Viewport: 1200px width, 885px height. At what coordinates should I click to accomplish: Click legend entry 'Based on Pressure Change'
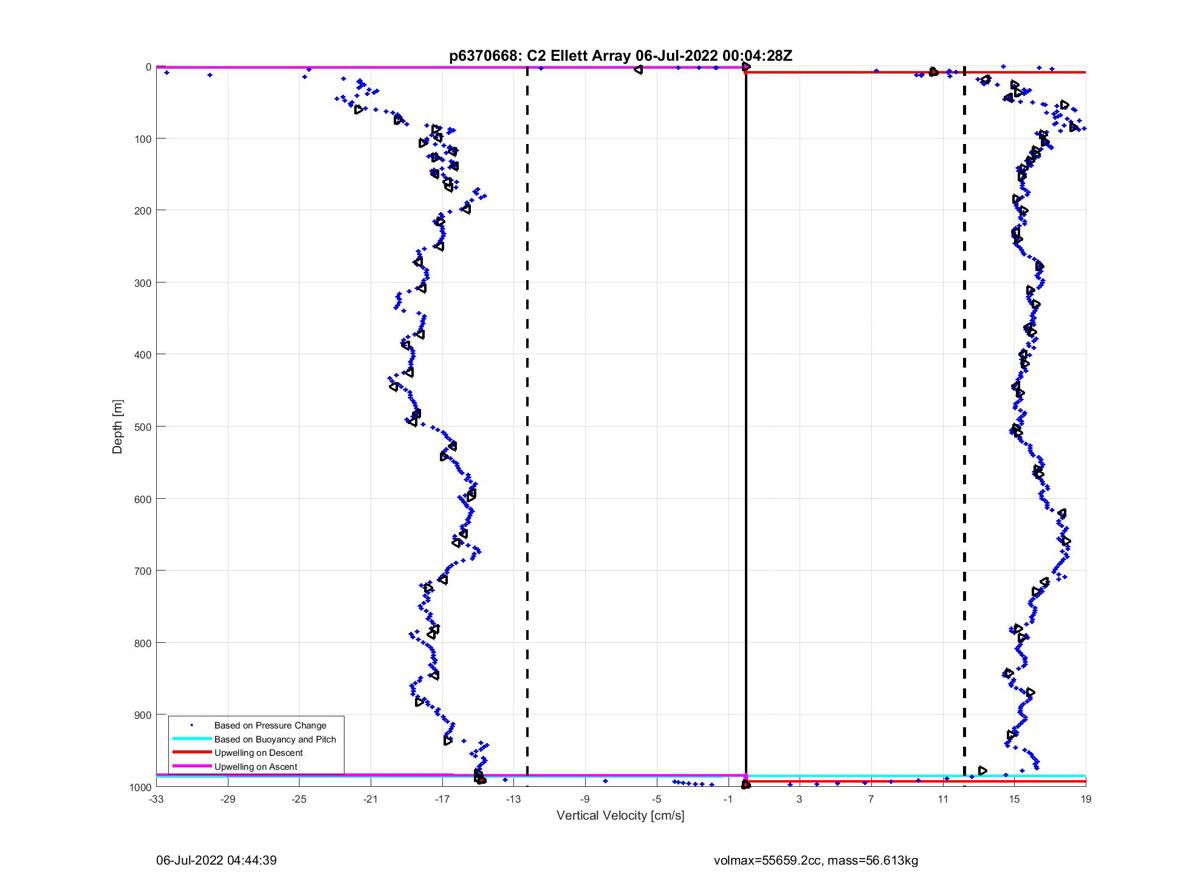[x=270, y=725]
